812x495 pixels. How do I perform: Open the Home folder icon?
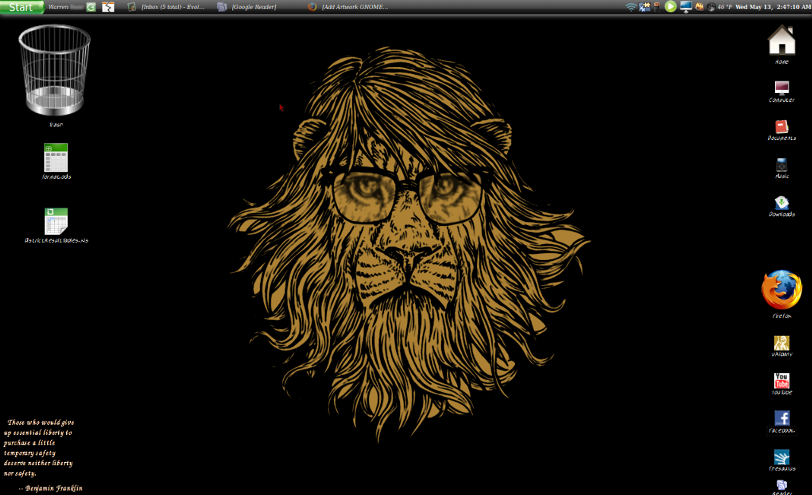[x=781, y=40]
